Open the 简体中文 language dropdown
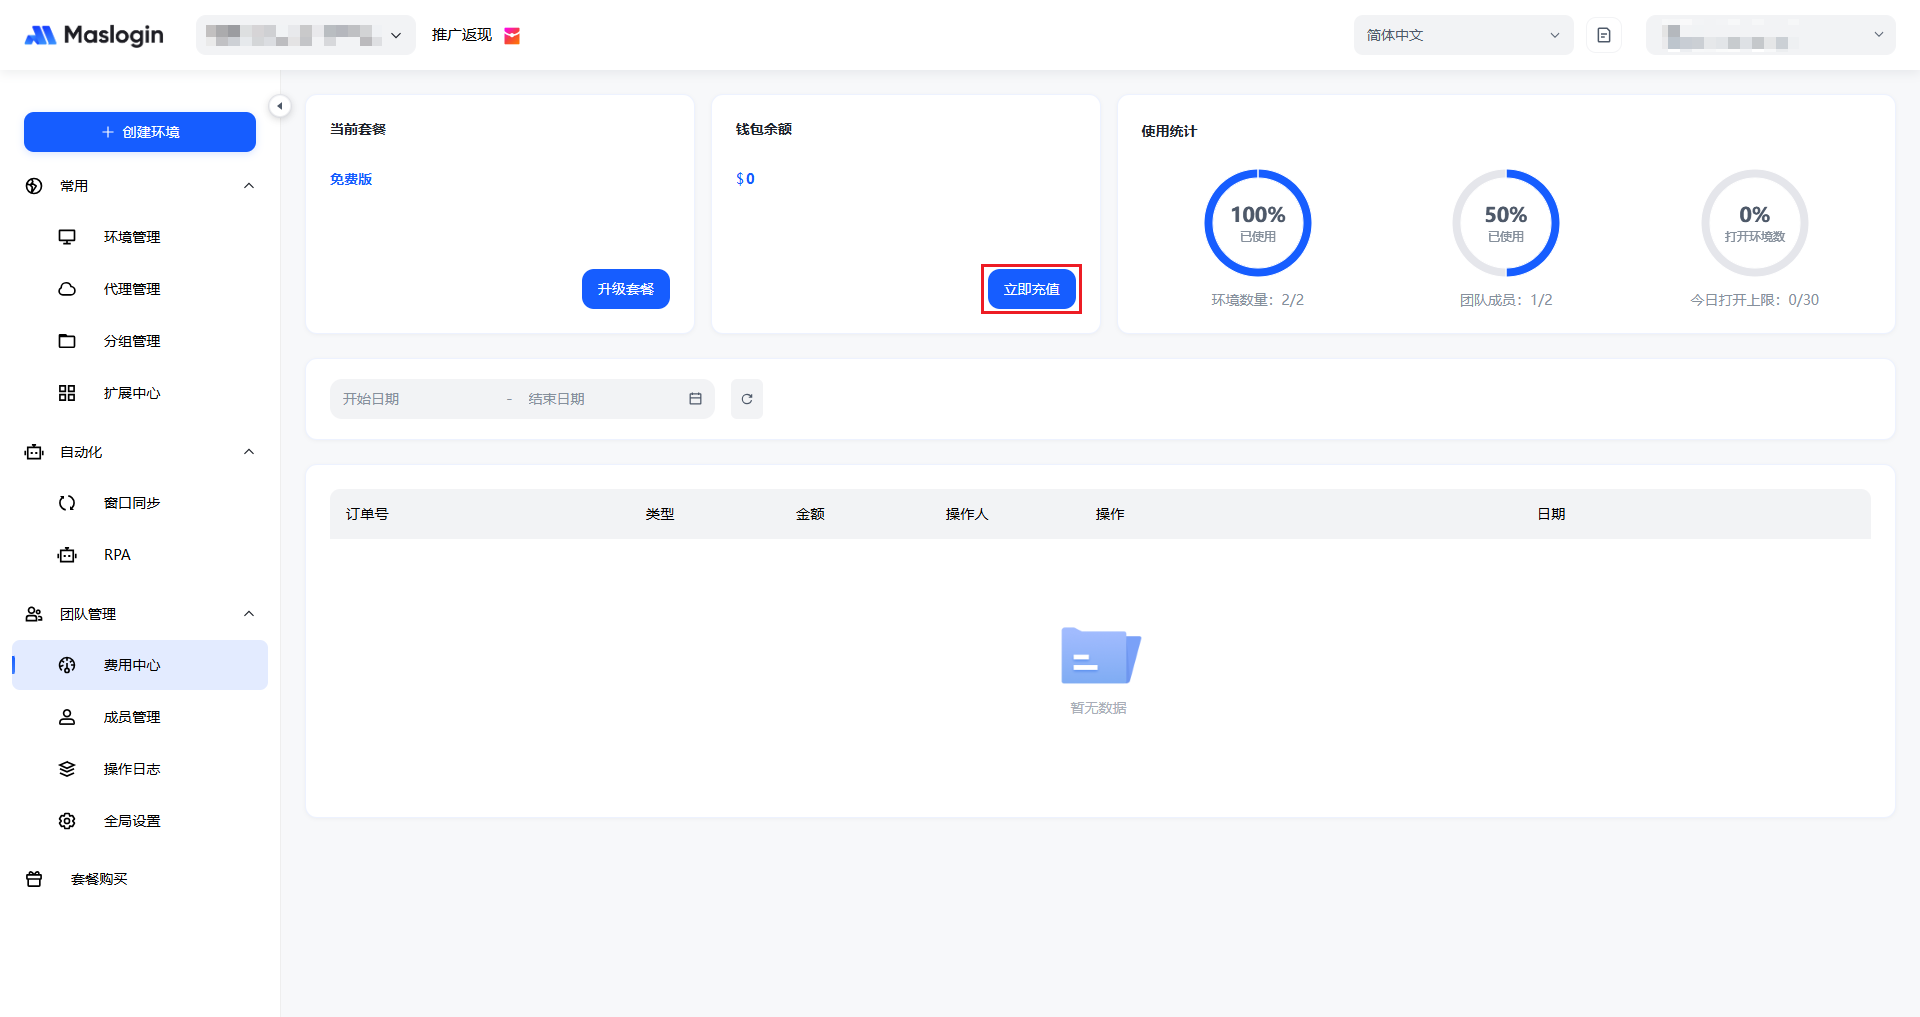 [1462, 35]
